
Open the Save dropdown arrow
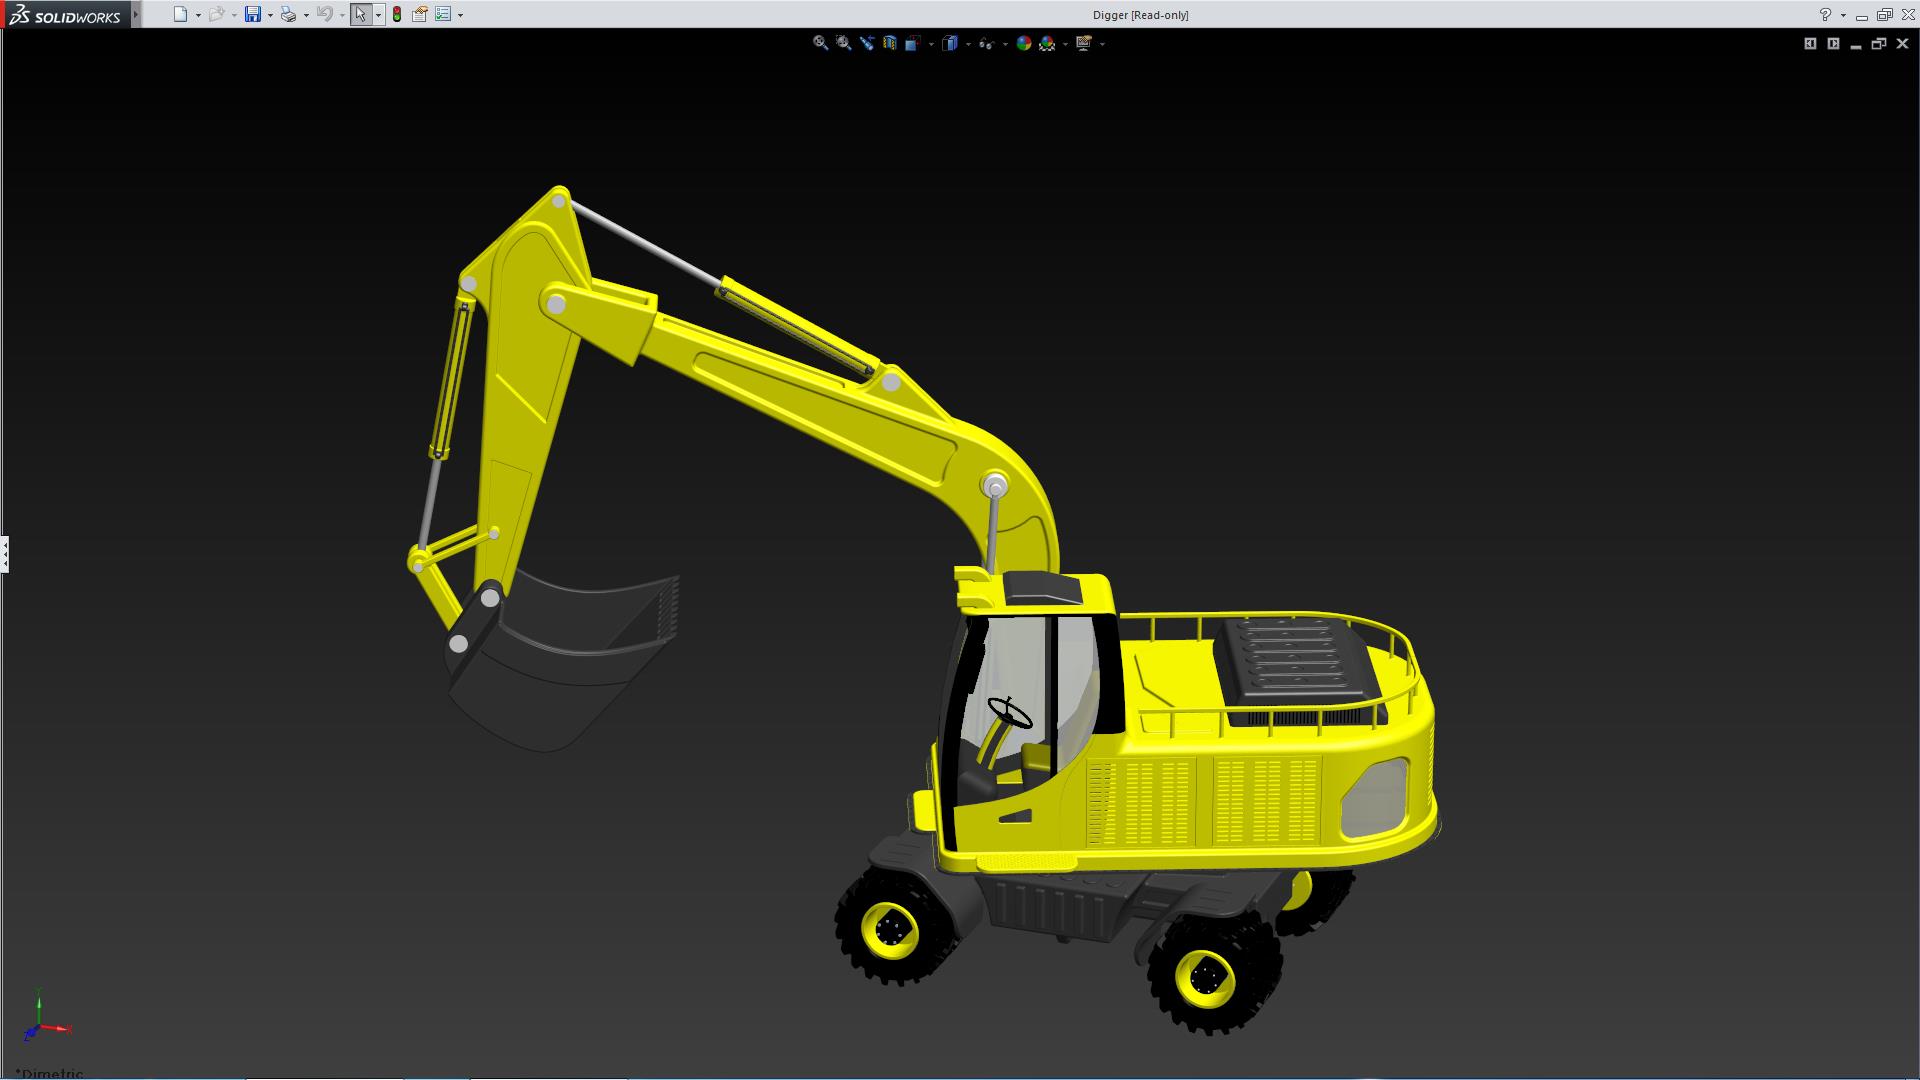(270, 15)
